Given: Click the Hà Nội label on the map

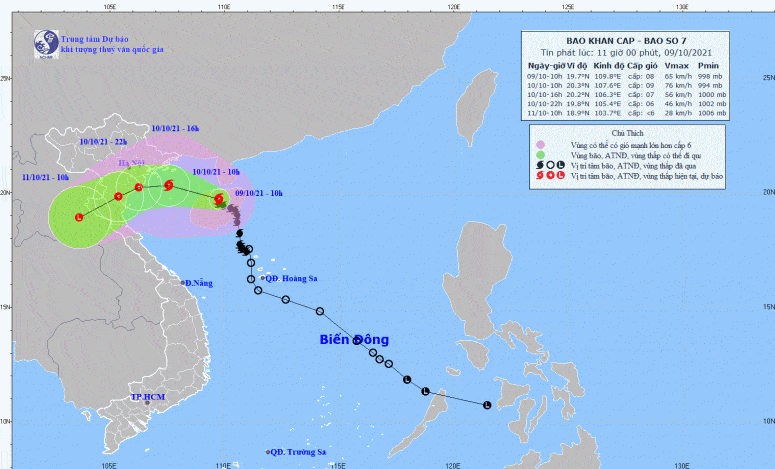Looking at the screenshot, I should click(132, 163).
